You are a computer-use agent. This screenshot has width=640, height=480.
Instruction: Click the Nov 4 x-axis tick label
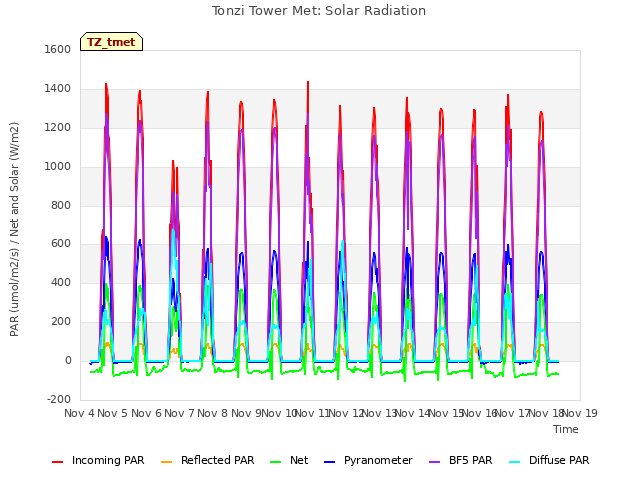click(79, 413)
